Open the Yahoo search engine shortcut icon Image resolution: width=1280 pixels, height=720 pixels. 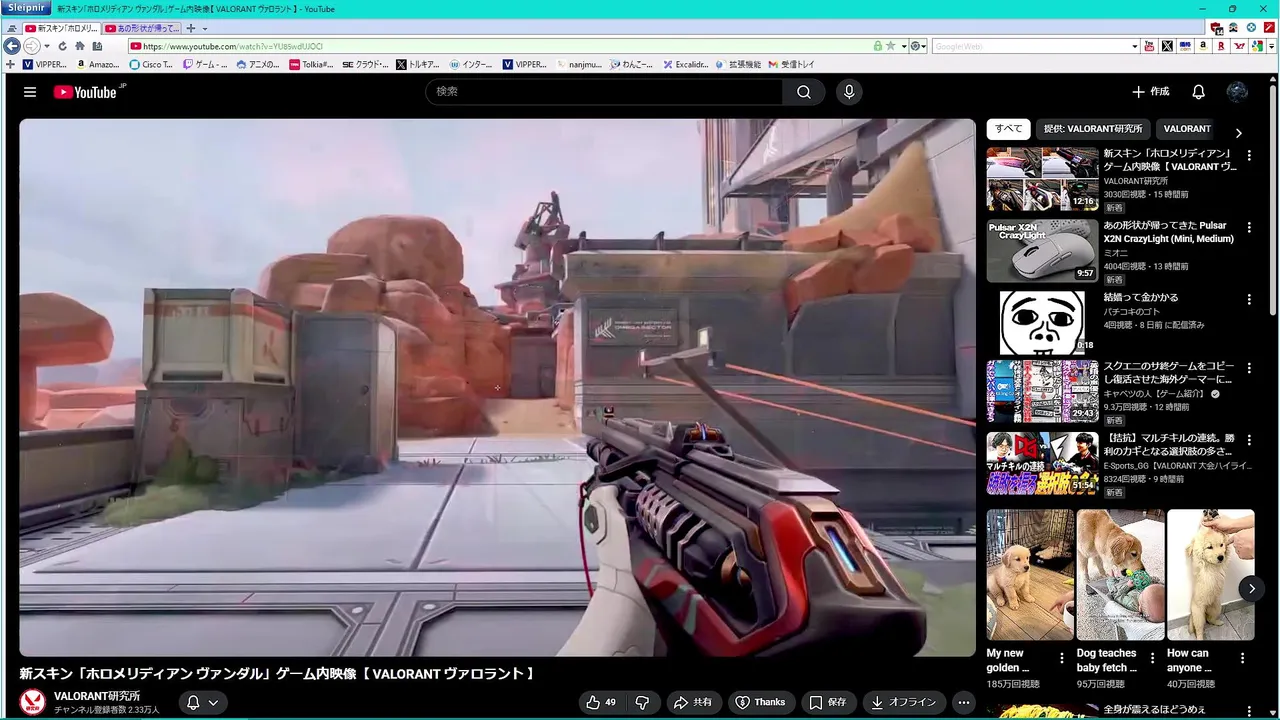pyautogui.click(x=1239, y=46)
